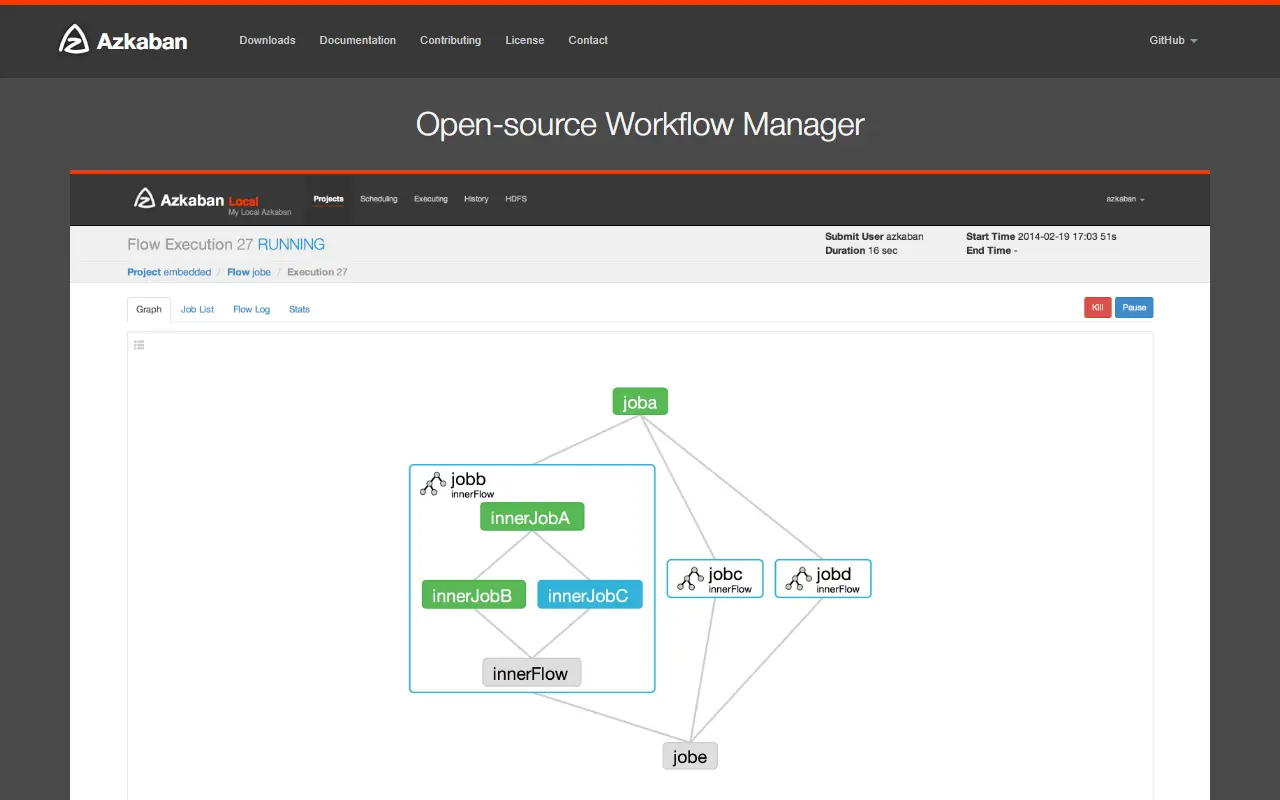Image resolution: width=1280 pixels, height=800 pixels.
Task: Open the Documentation page
Action: pyautogui.click(x=357, y=40)
